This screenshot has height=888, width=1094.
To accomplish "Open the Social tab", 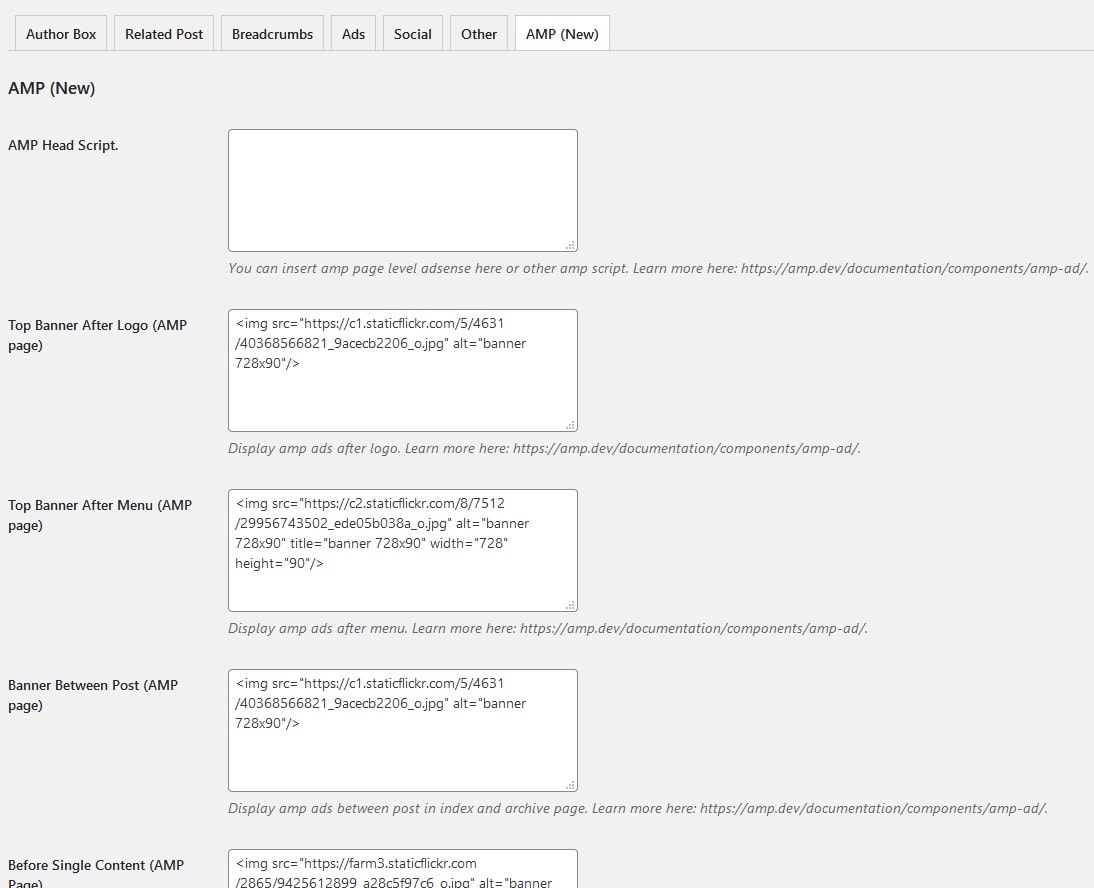I will [x=412, y=33].
